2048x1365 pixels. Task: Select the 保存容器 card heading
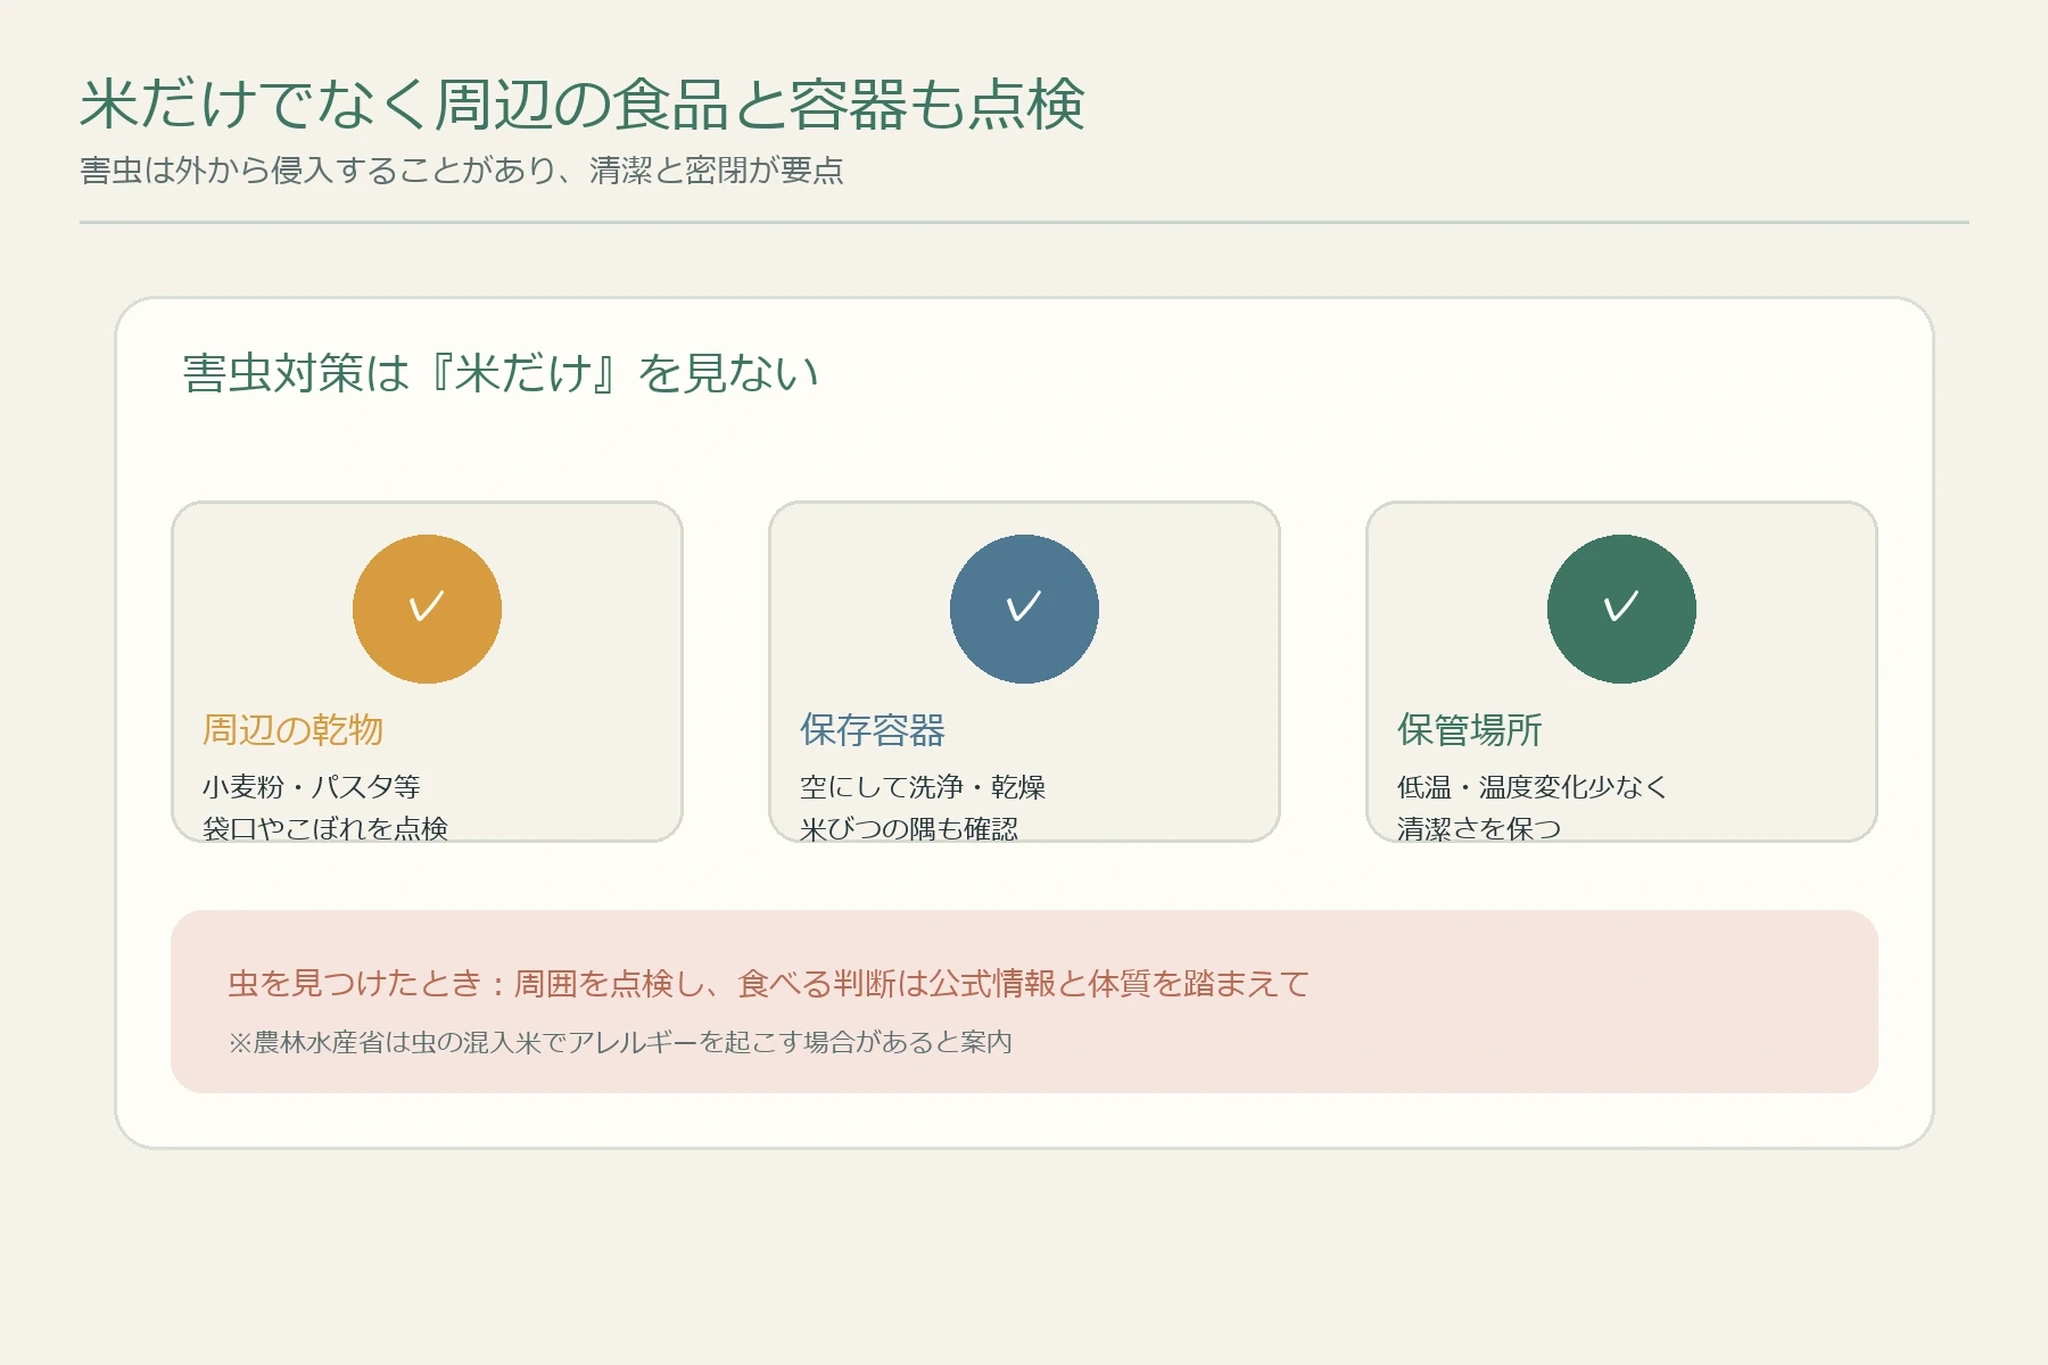coord(872,730)
